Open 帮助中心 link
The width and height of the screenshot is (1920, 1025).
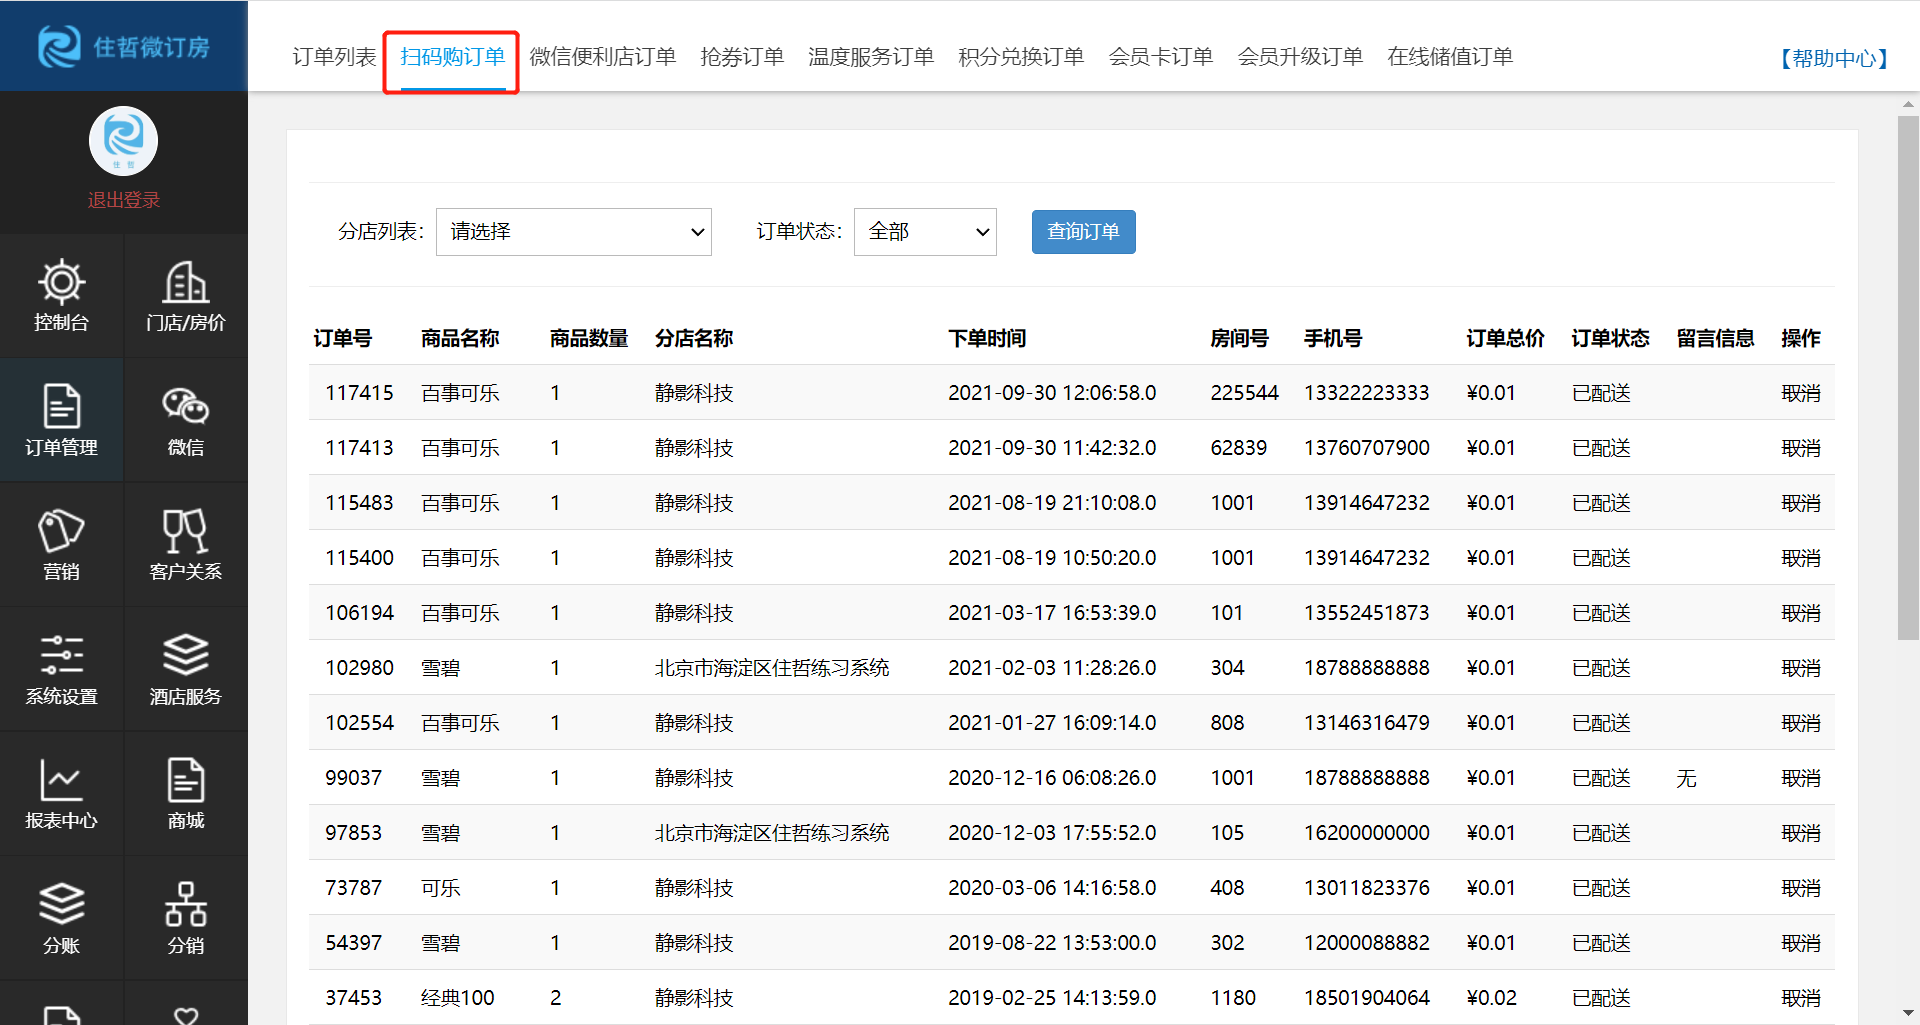[x=1834, y=59]
